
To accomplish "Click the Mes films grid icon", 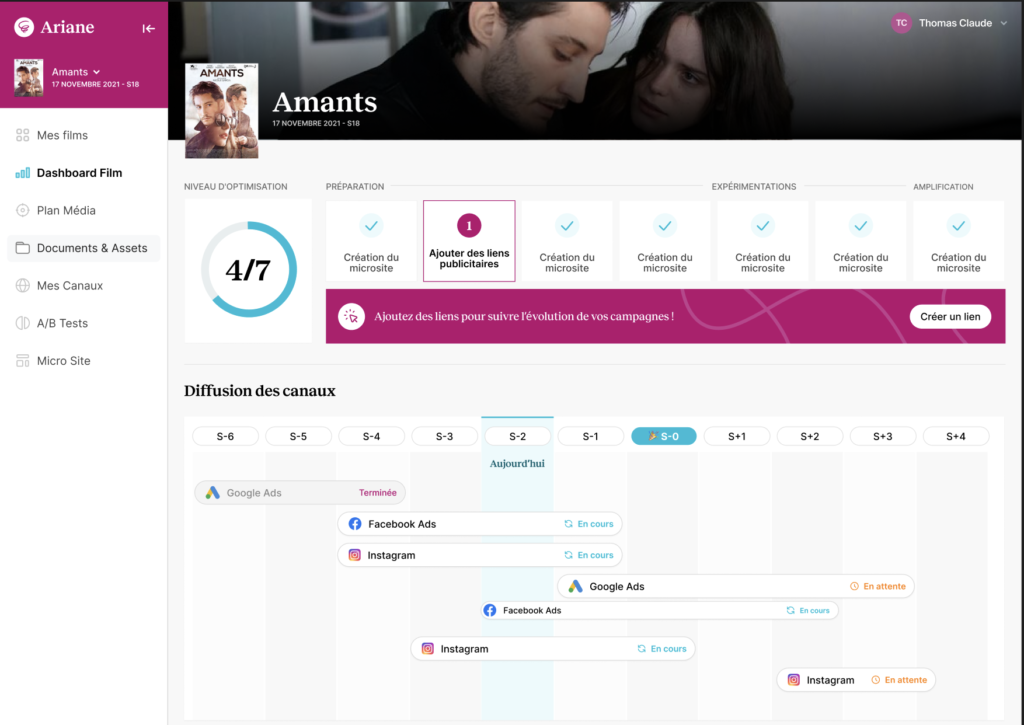I will (23, 135).
